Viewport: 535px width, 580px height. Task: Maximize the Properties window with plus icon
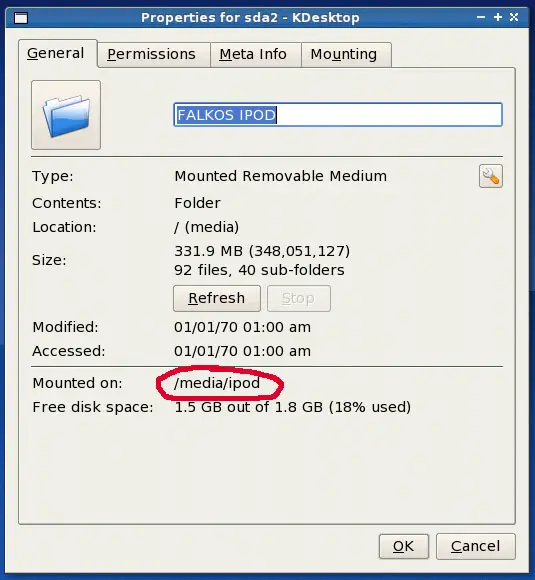click(x=498, y=17)
